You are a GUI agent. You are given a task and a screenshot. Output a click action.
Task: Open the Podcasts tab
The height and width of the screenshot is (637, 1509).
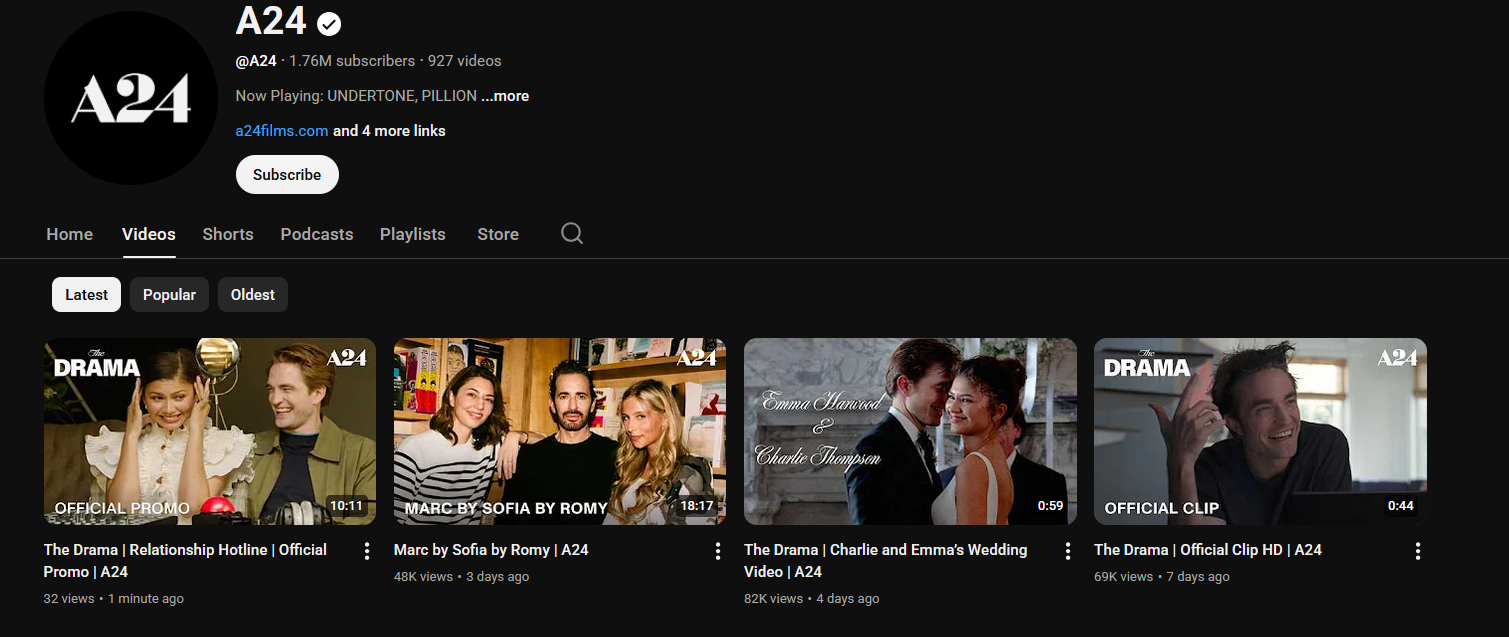point(317,234)
